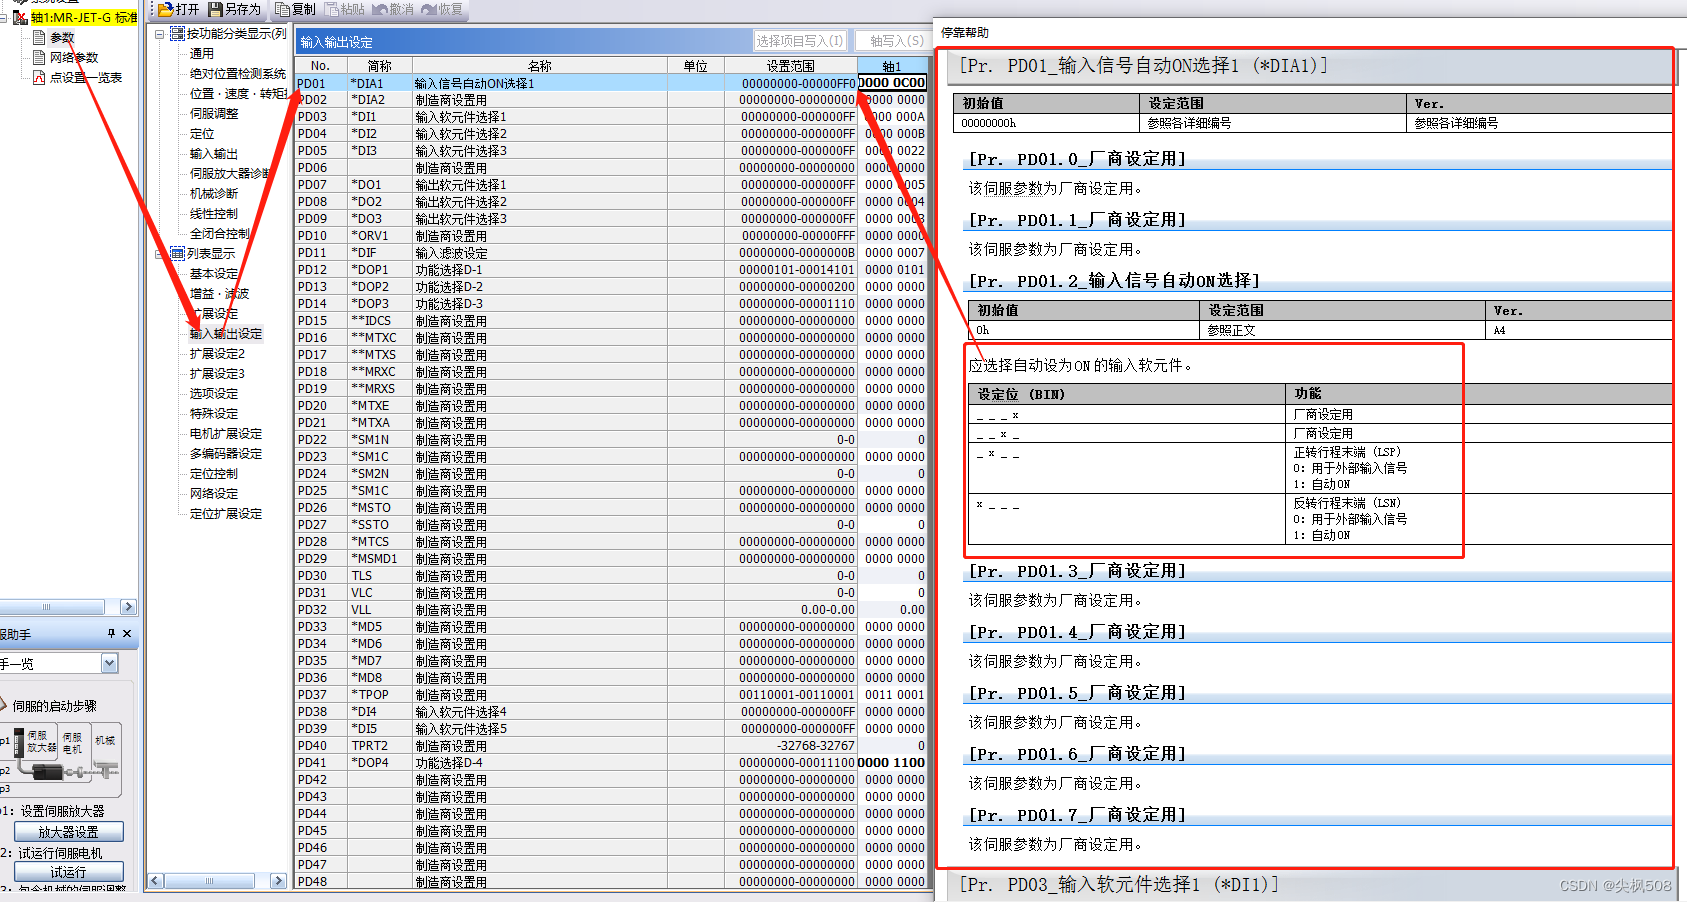Select 定位控制 tree item

(x=214, y=473)
